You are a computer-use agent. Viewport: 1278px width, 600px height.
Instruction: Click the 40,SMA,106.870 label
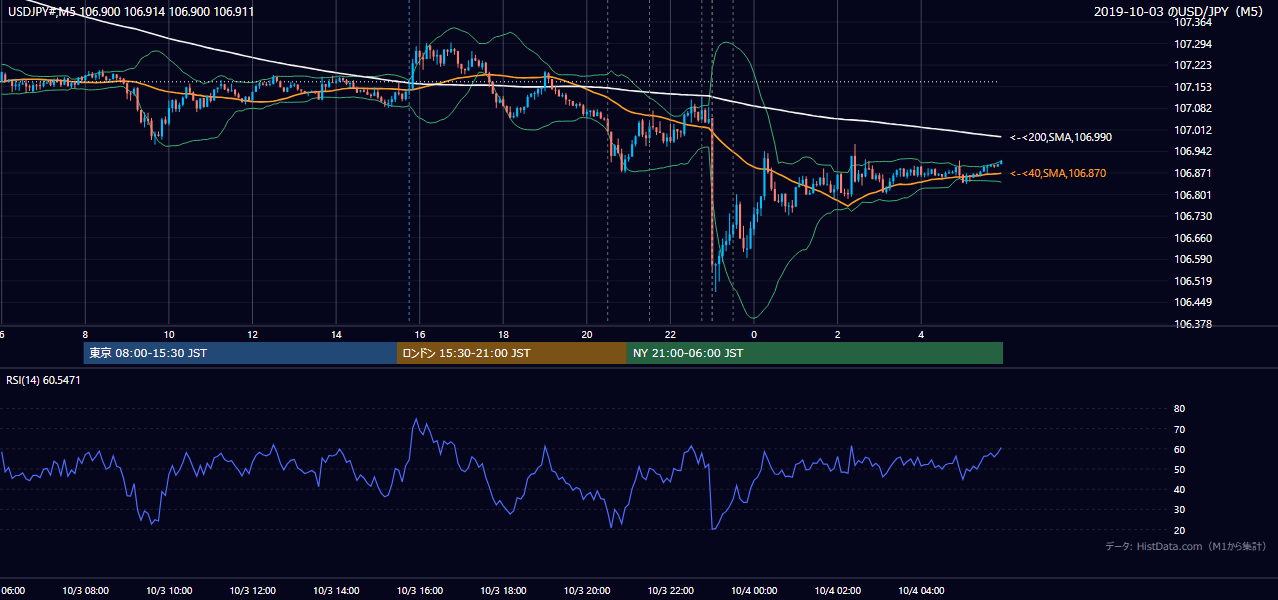(1058, 174)
